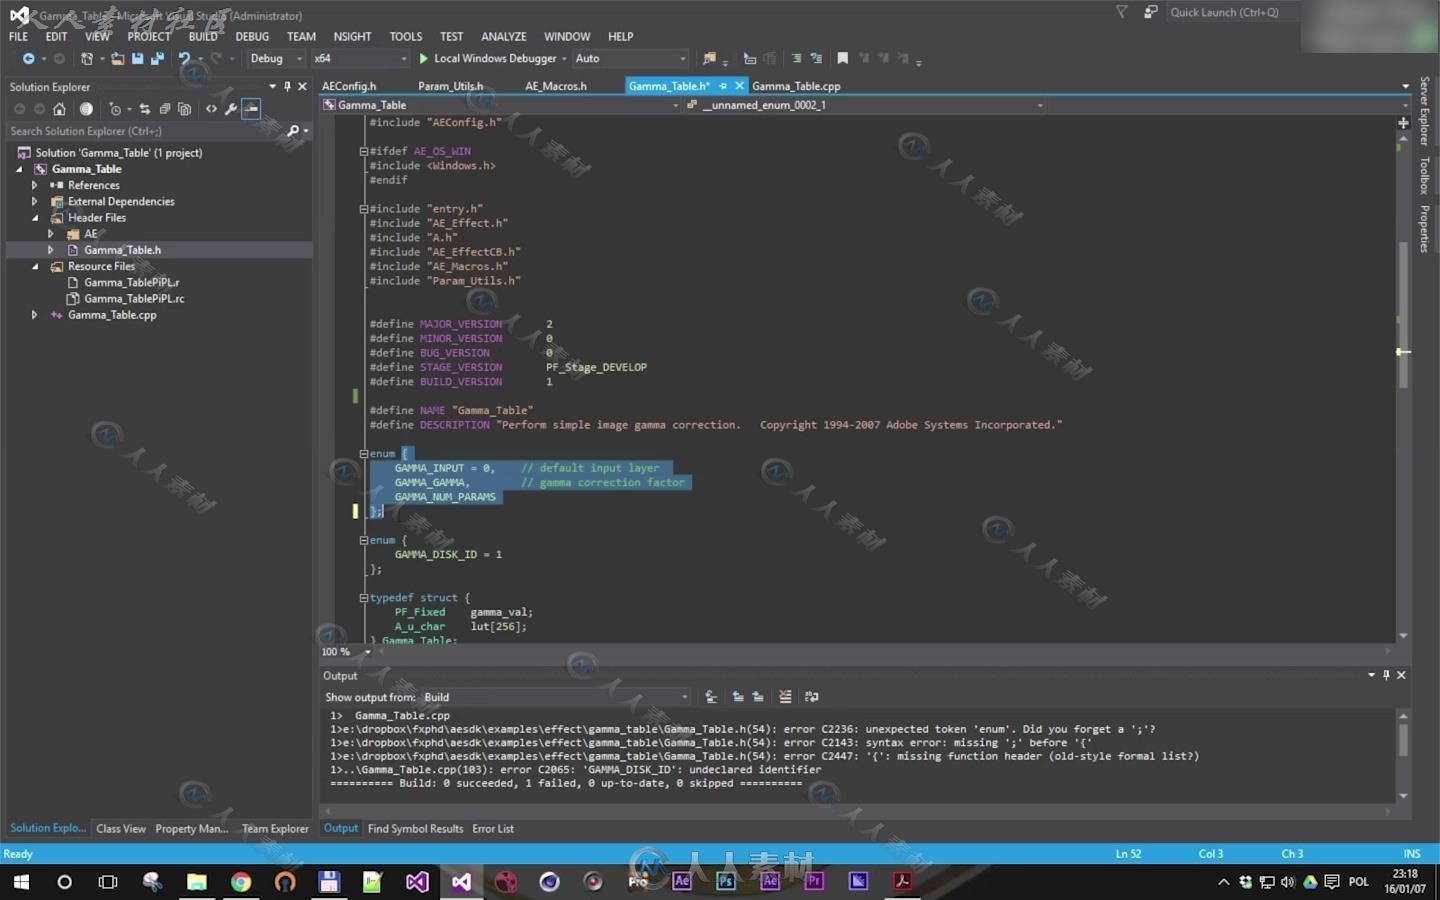This screenshot has width=1440, height=900.
Task: Pin the Solution Explorer panel (auto hide)
Action: [x=287, y=87]
